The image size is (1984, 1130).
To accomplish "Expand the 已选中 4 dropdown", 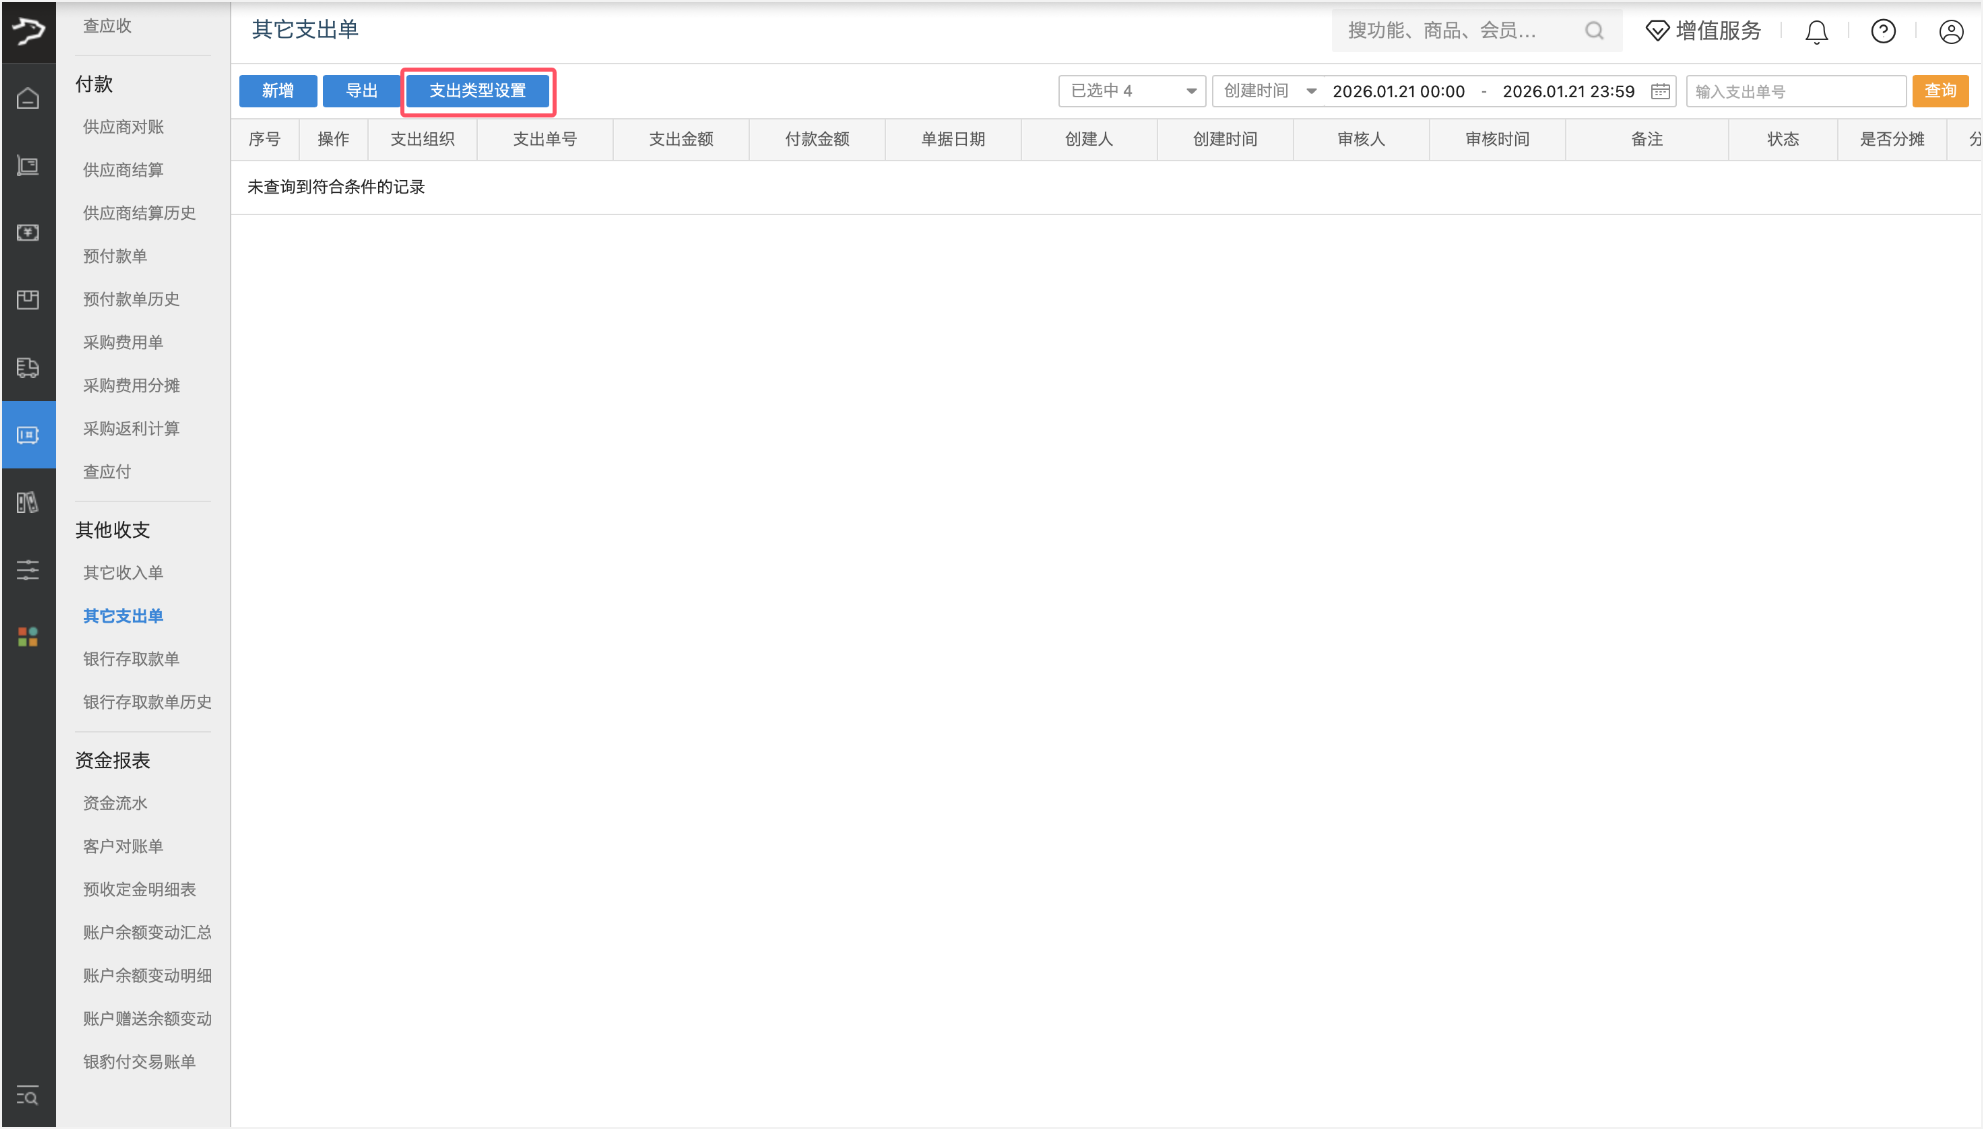I will (1131, 91).
